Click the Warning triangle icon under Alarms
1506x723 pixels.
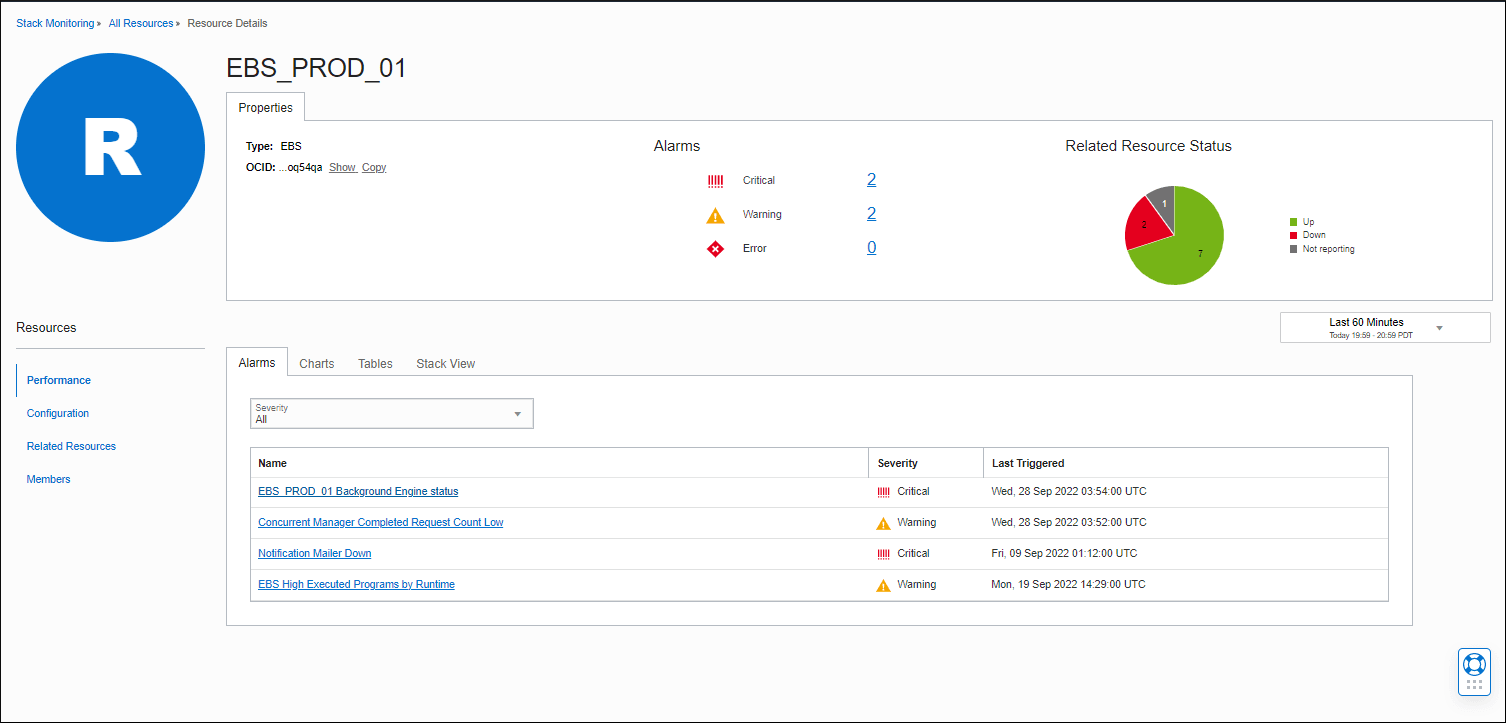tap(715, 214)
